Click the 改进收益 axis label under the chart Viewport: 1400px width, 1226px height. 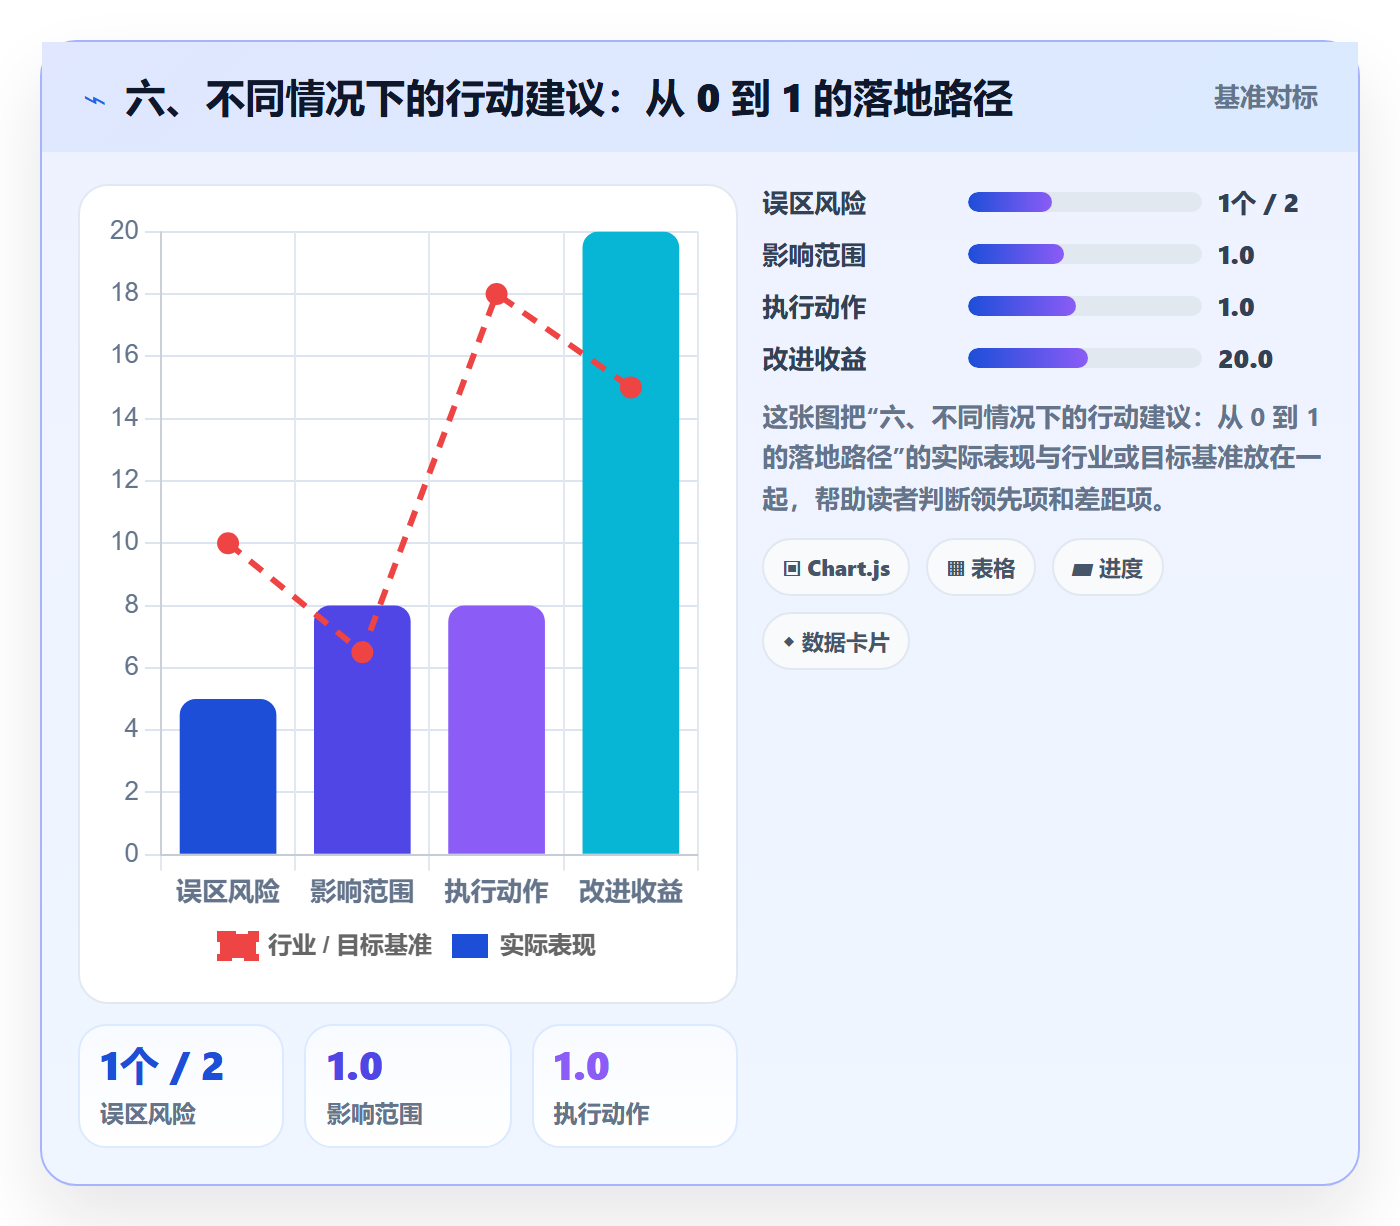[x=631, y=891]
